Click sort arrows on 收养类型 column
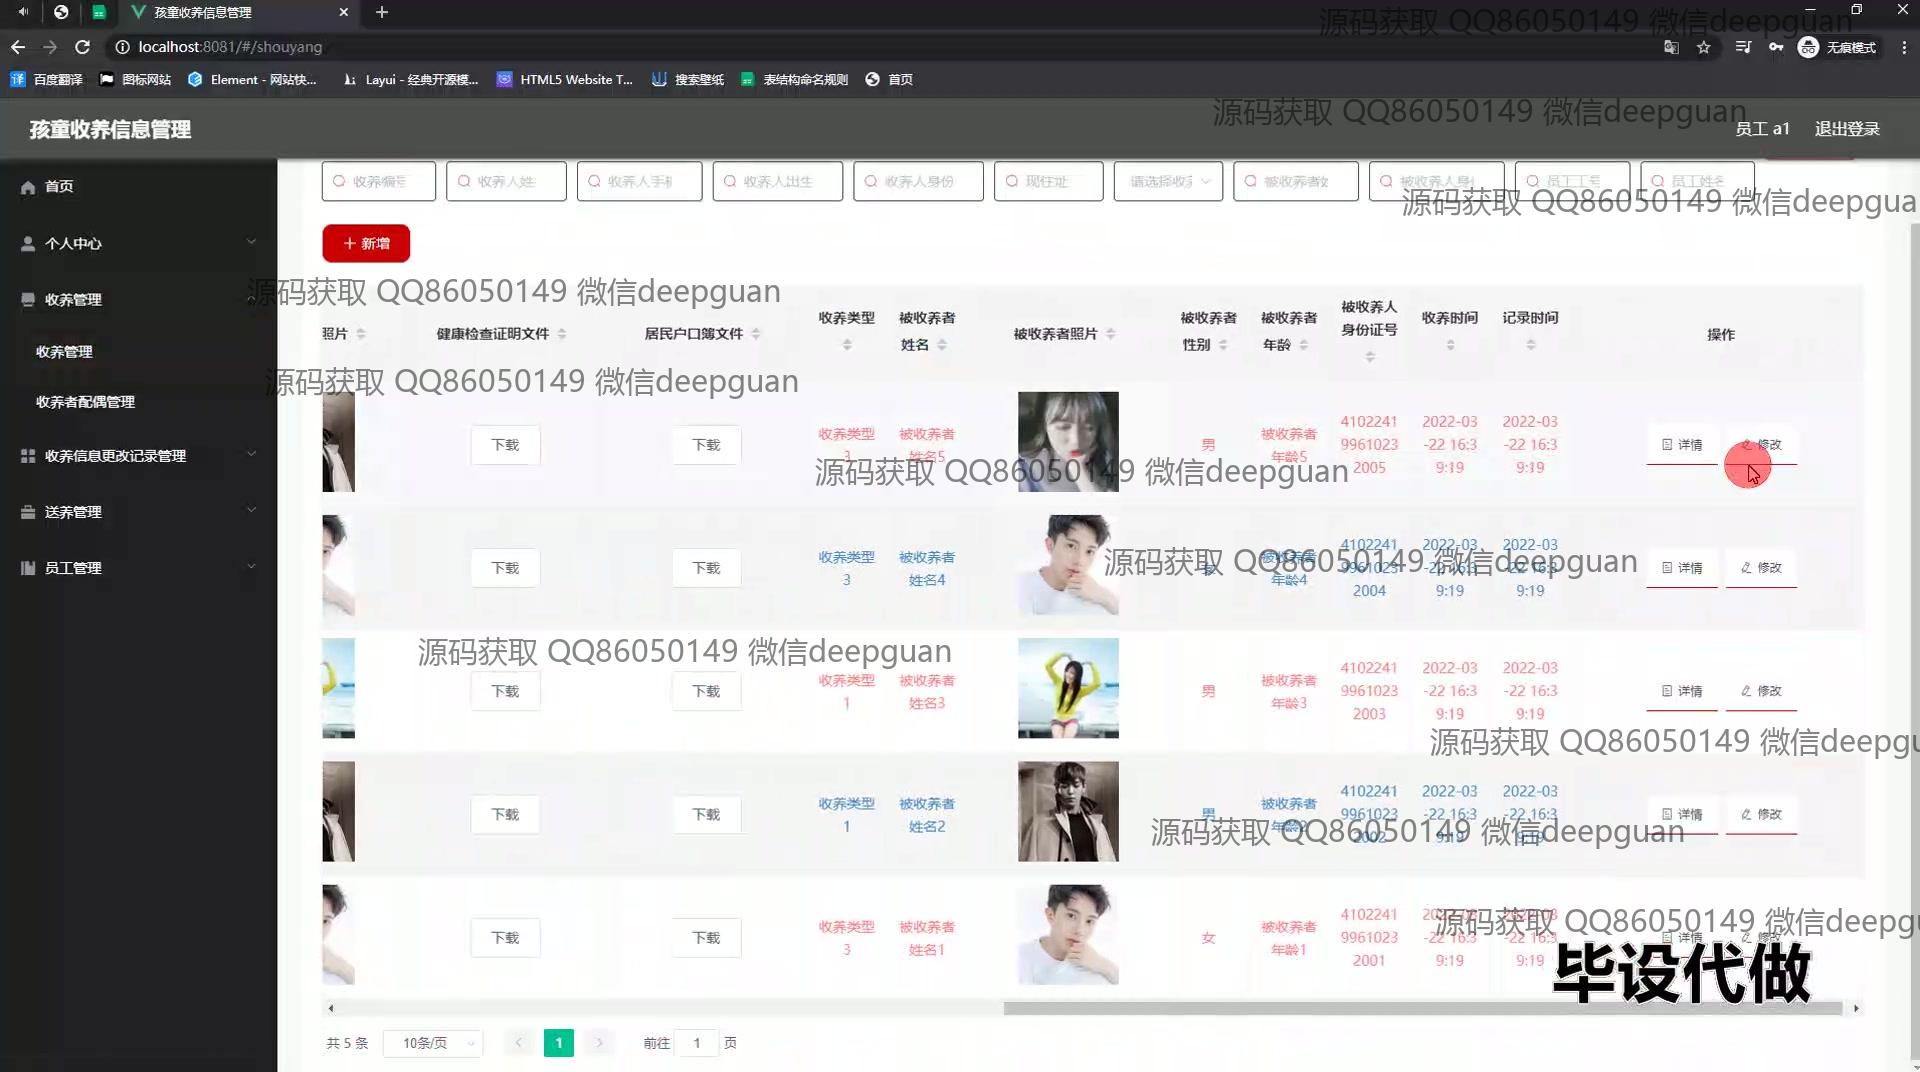This screenshot has height=1072, width=1920. coord(847,345)
